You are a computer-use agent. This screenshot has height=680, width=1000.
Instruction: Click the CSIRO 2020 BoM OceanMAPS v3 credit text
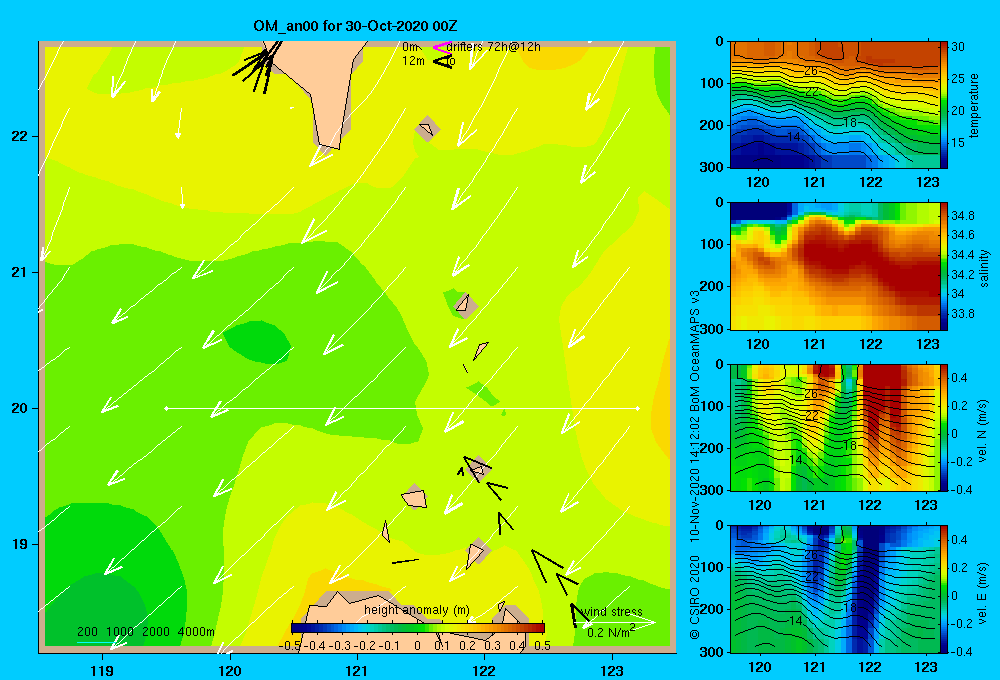(x=695, y=464)
